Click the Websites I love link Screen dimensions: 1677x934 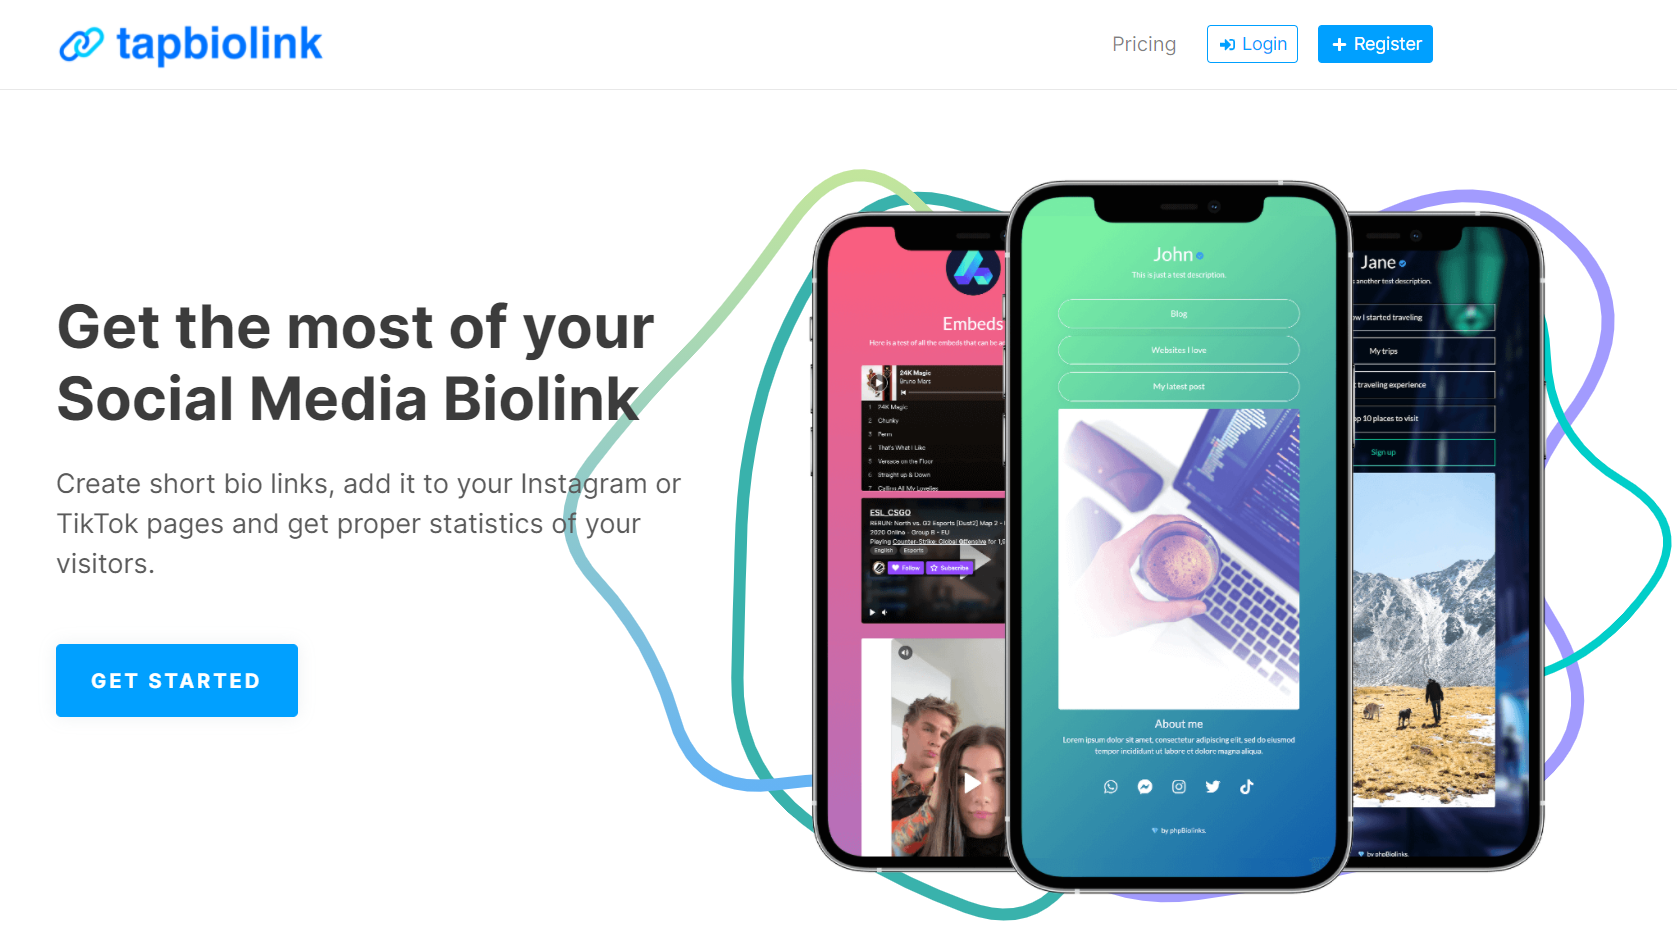1179,350
